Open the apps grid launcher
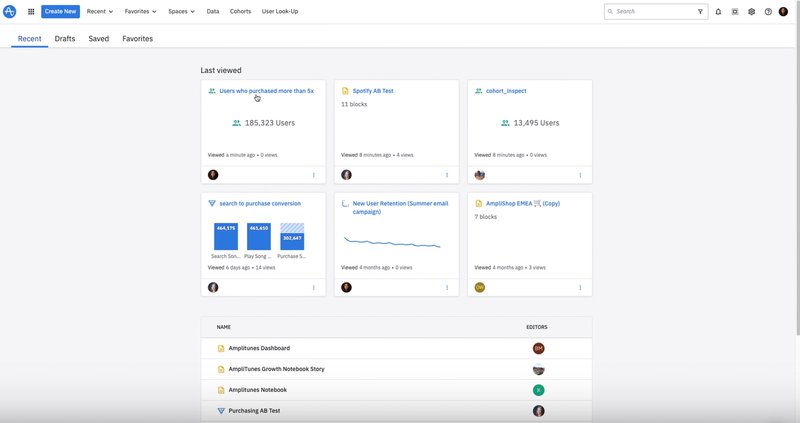This screenshot has height=423, width=800. click(30, 11)
